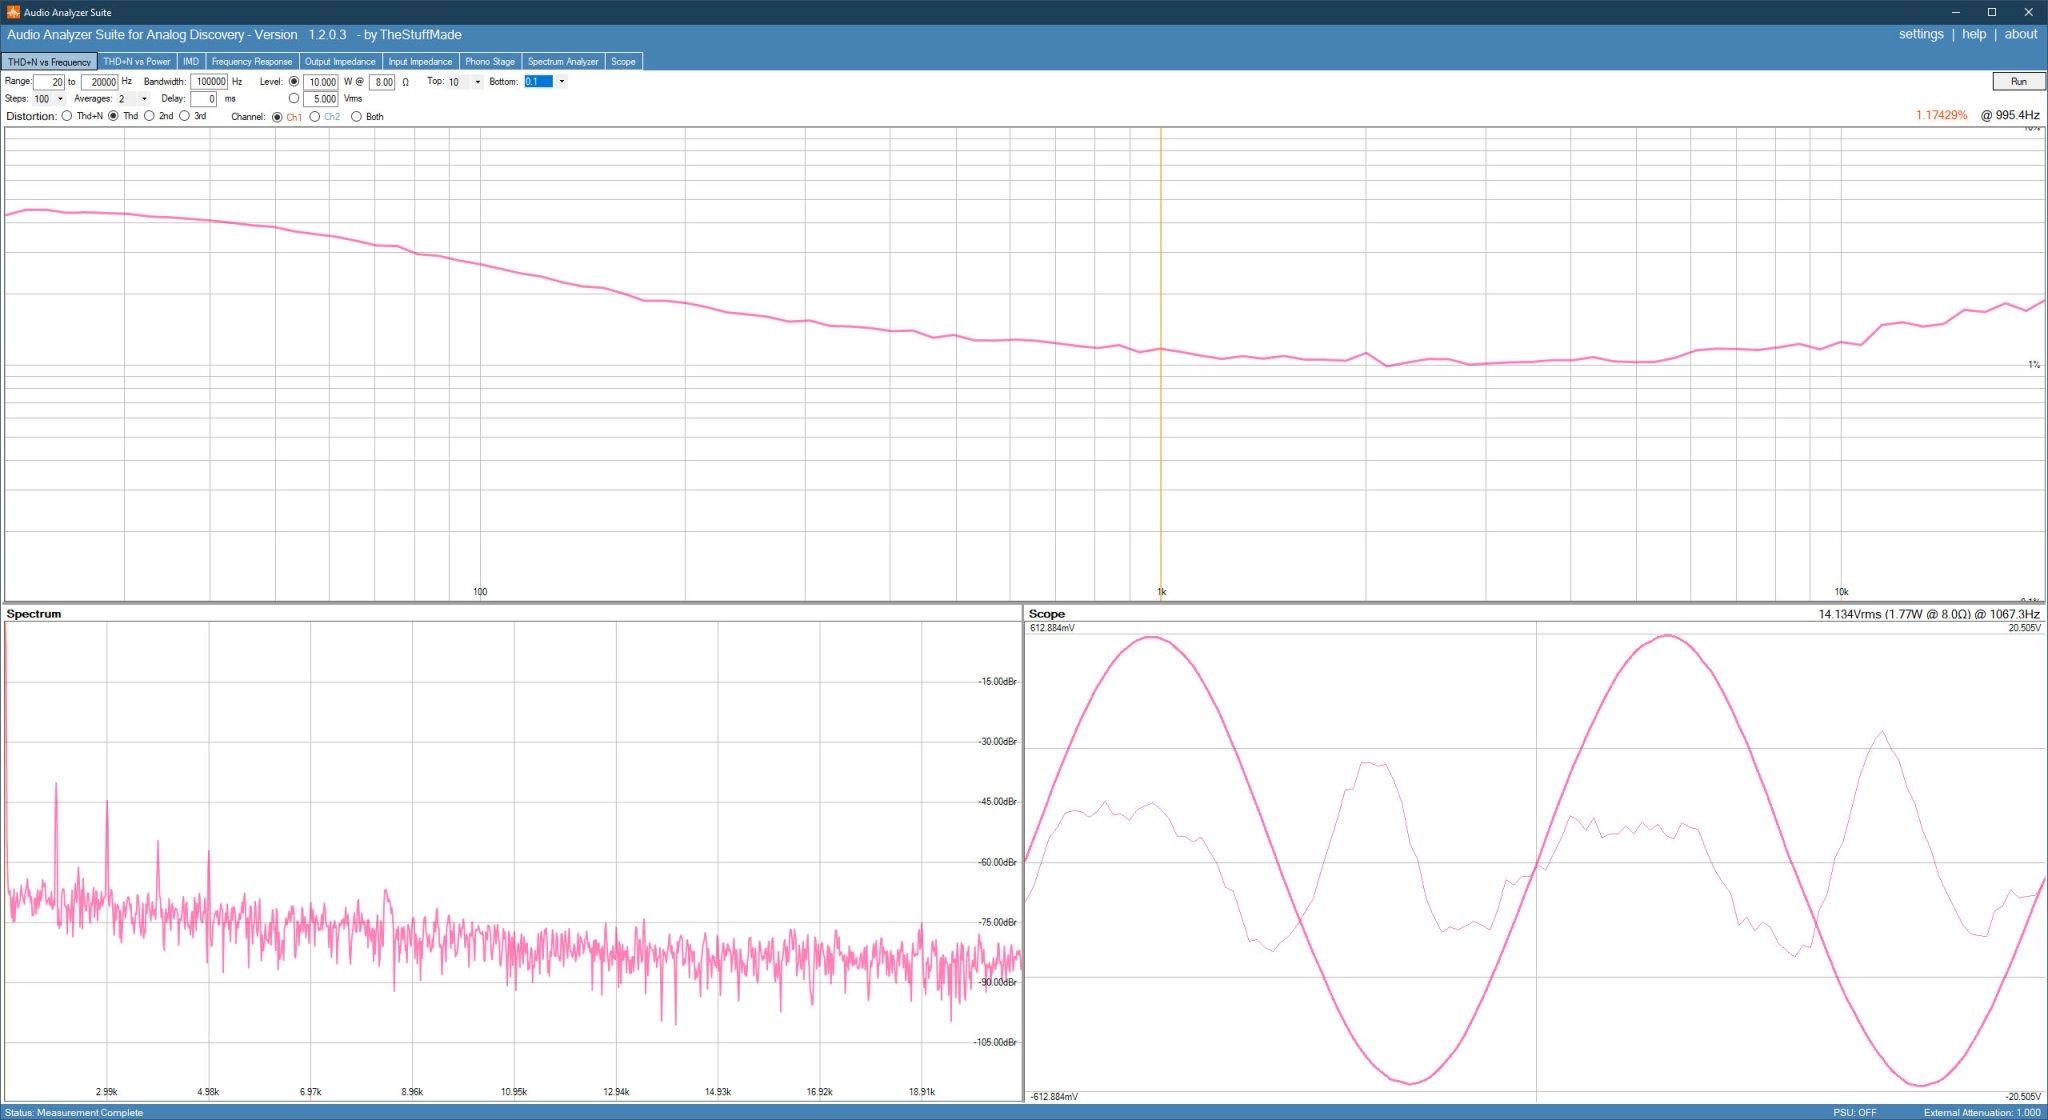The image size is (2048, 1120).
Task: Click the 612.884mV scope scale label
Action: coord(1053,628)
